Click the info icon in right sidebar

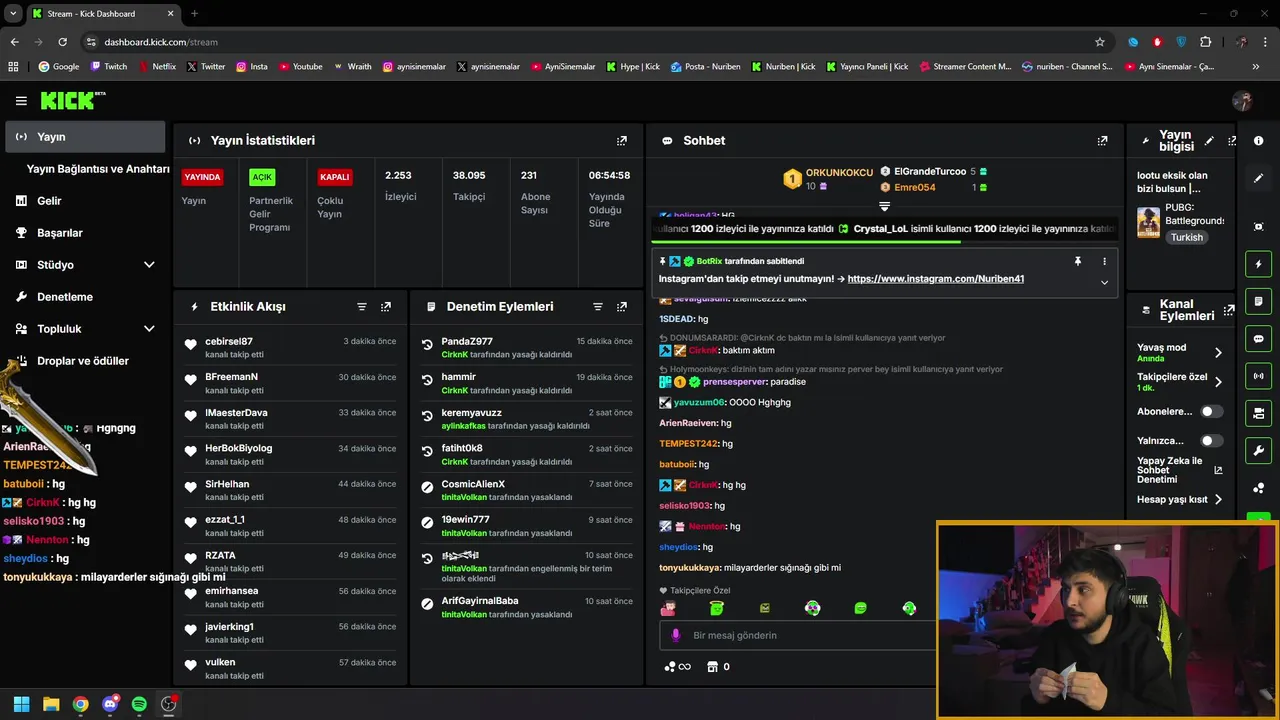(1259, 141)
